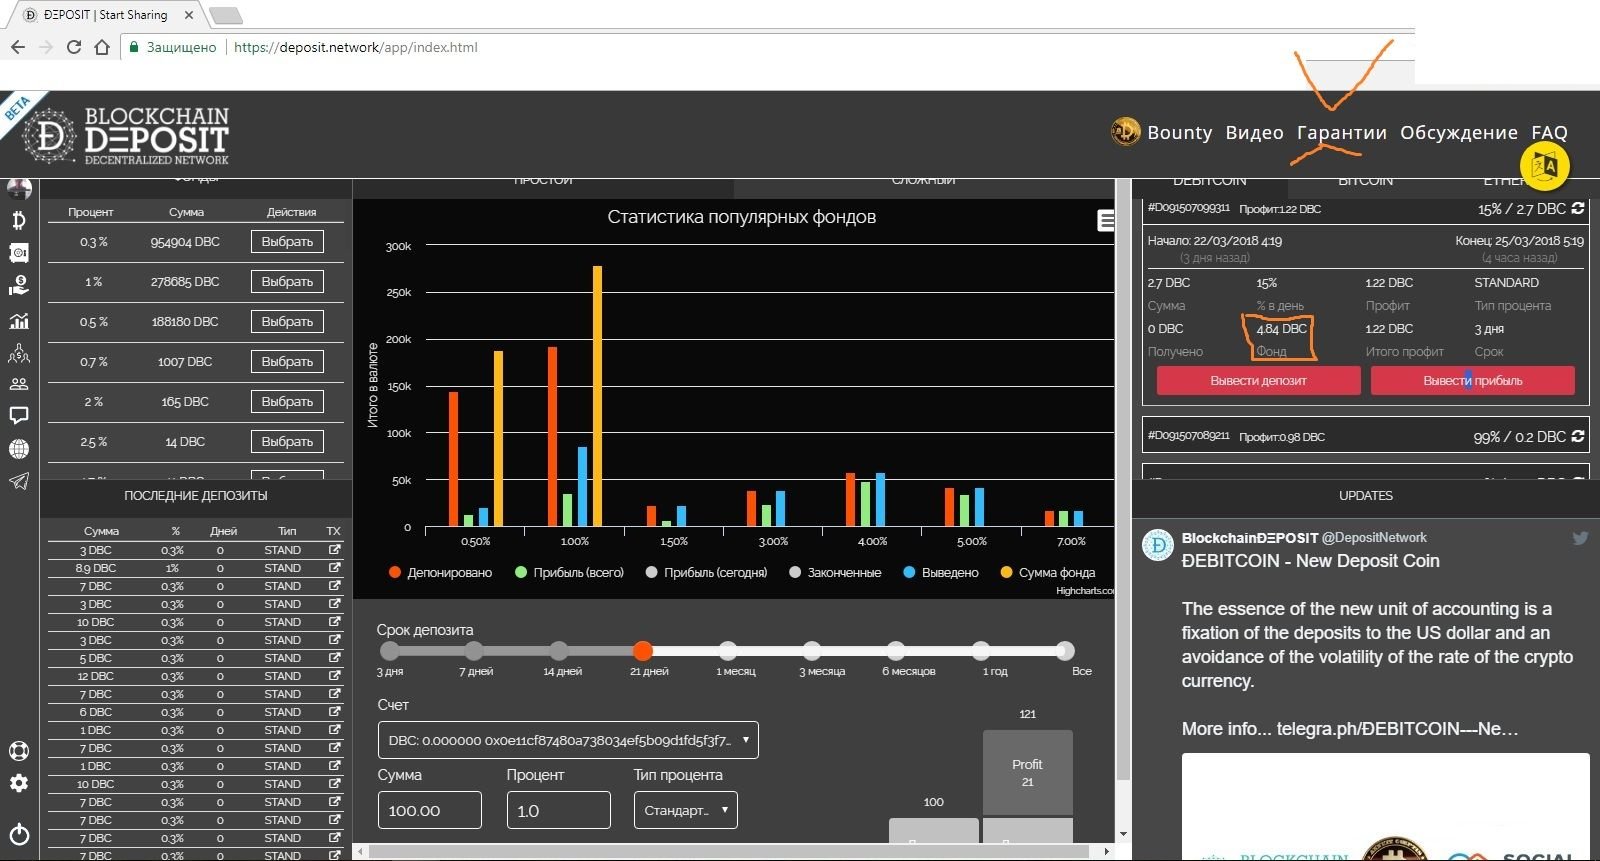Image resolution: width=1600 pixels, height=861 pixels.
Task: Click the browser home icon
Action: pos(102,47)
